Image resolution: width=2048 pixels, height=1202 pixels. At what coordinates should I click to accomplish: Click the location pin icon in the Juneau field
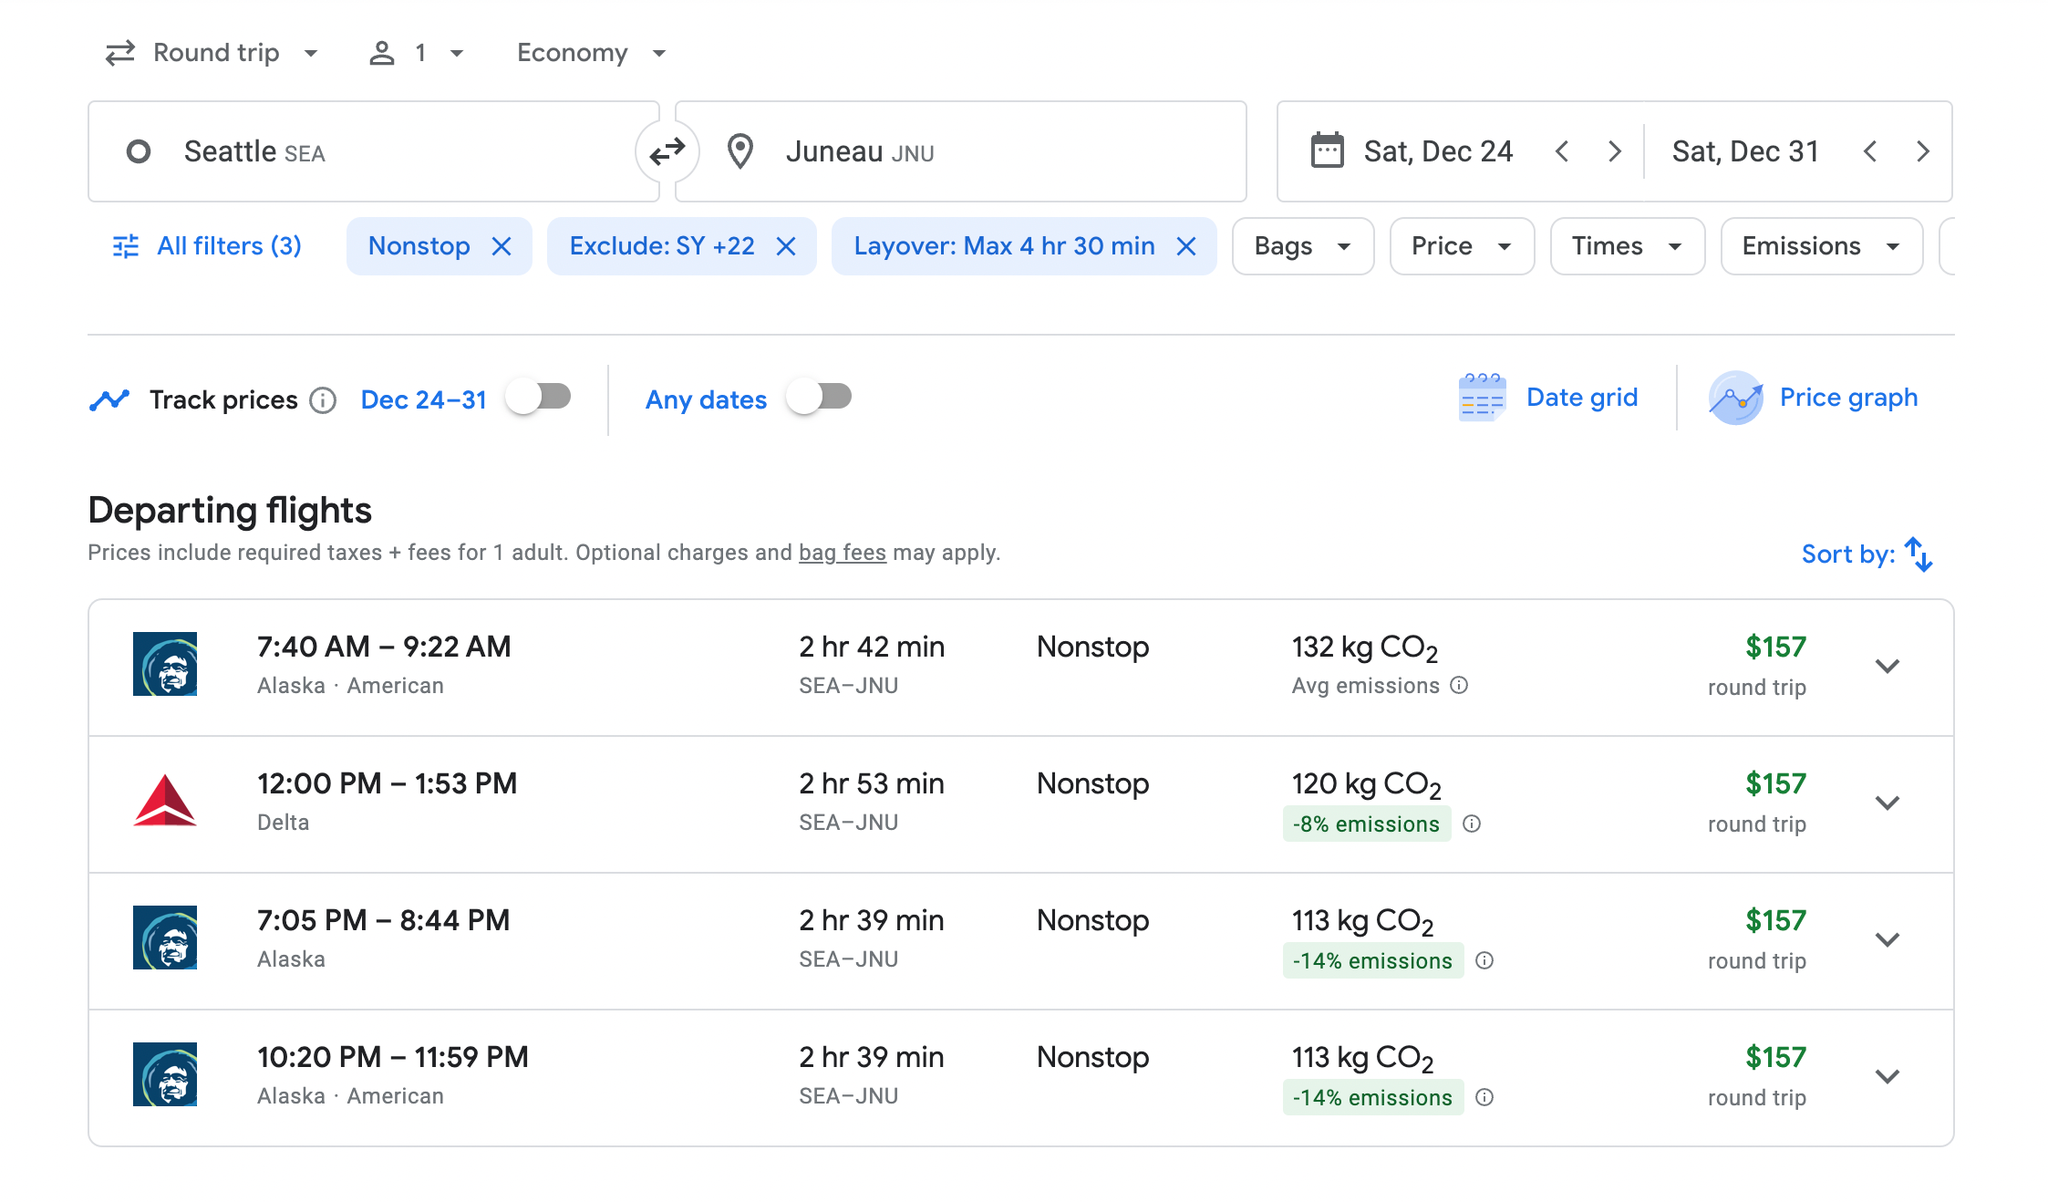[x=740, y=151]
